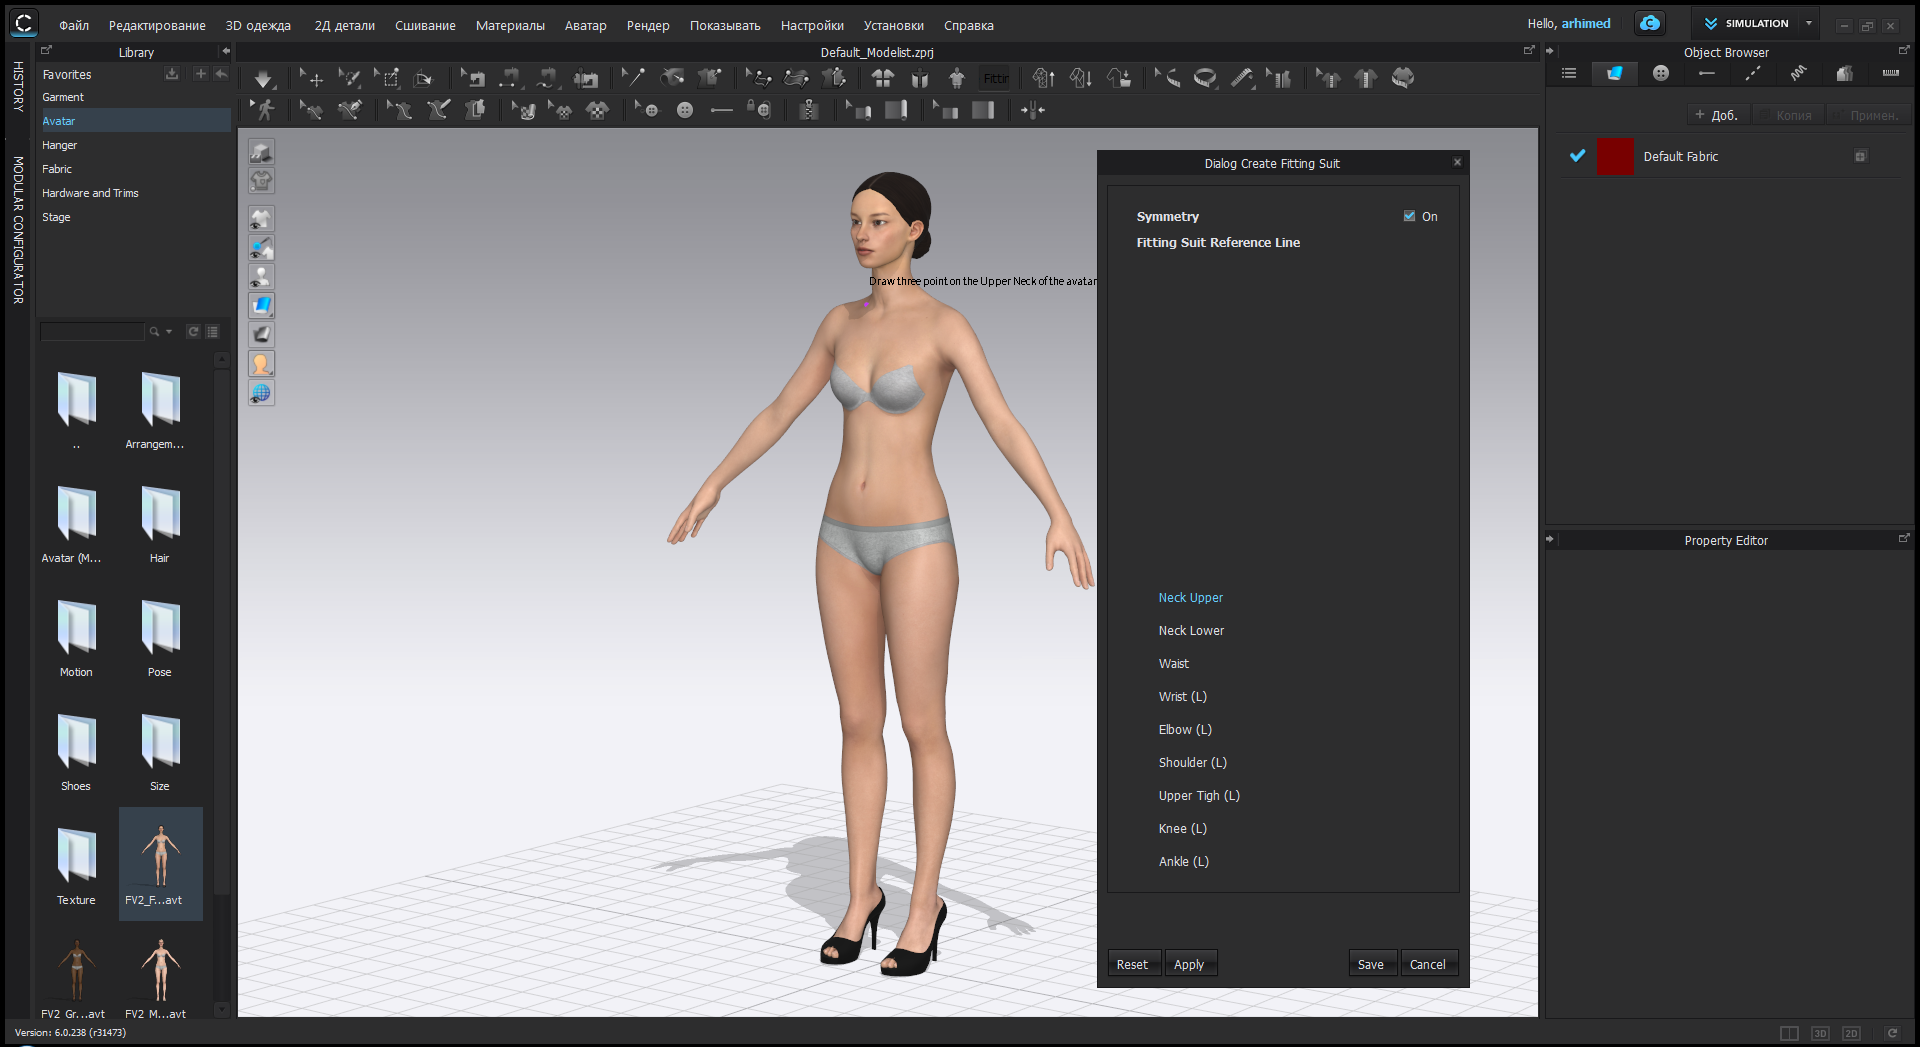The width and height of the screenshot is (1920, 1047).
Task: Uncheck the Symmetry On checkbox
Action: [x=1409, y=216]
